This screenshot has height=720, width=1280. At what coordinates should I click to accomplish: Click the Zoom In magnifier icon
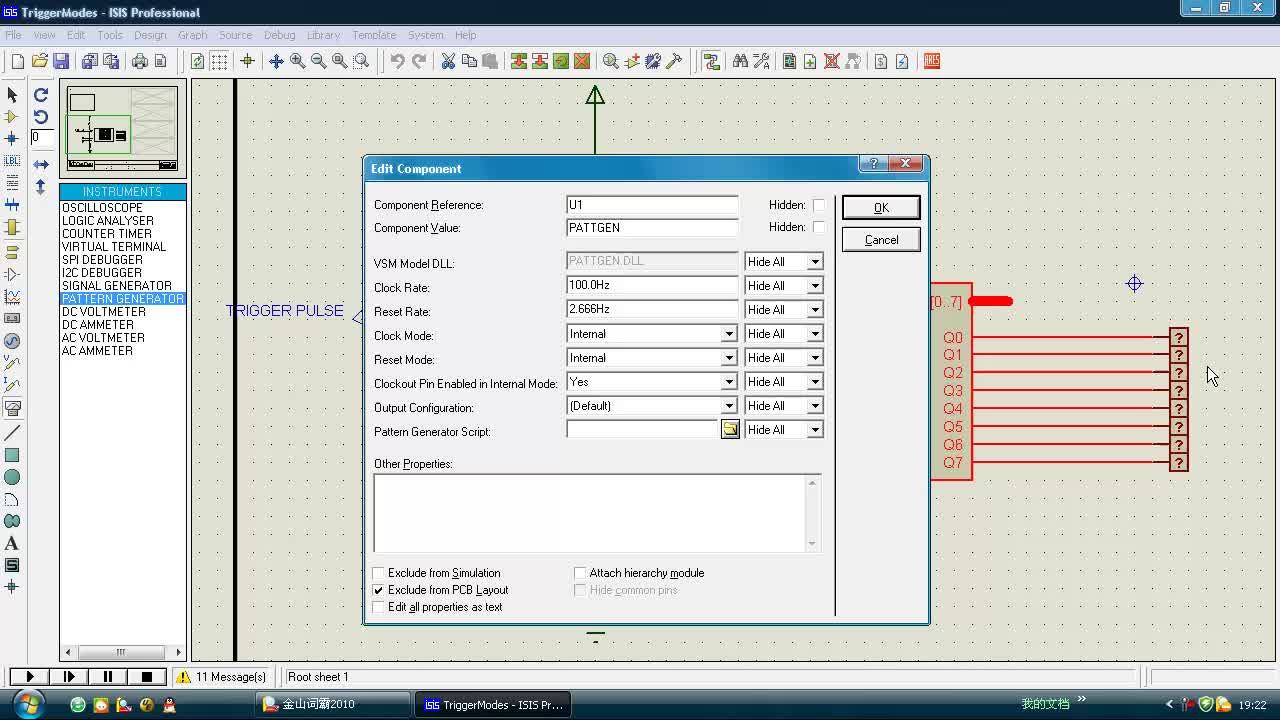297,61
